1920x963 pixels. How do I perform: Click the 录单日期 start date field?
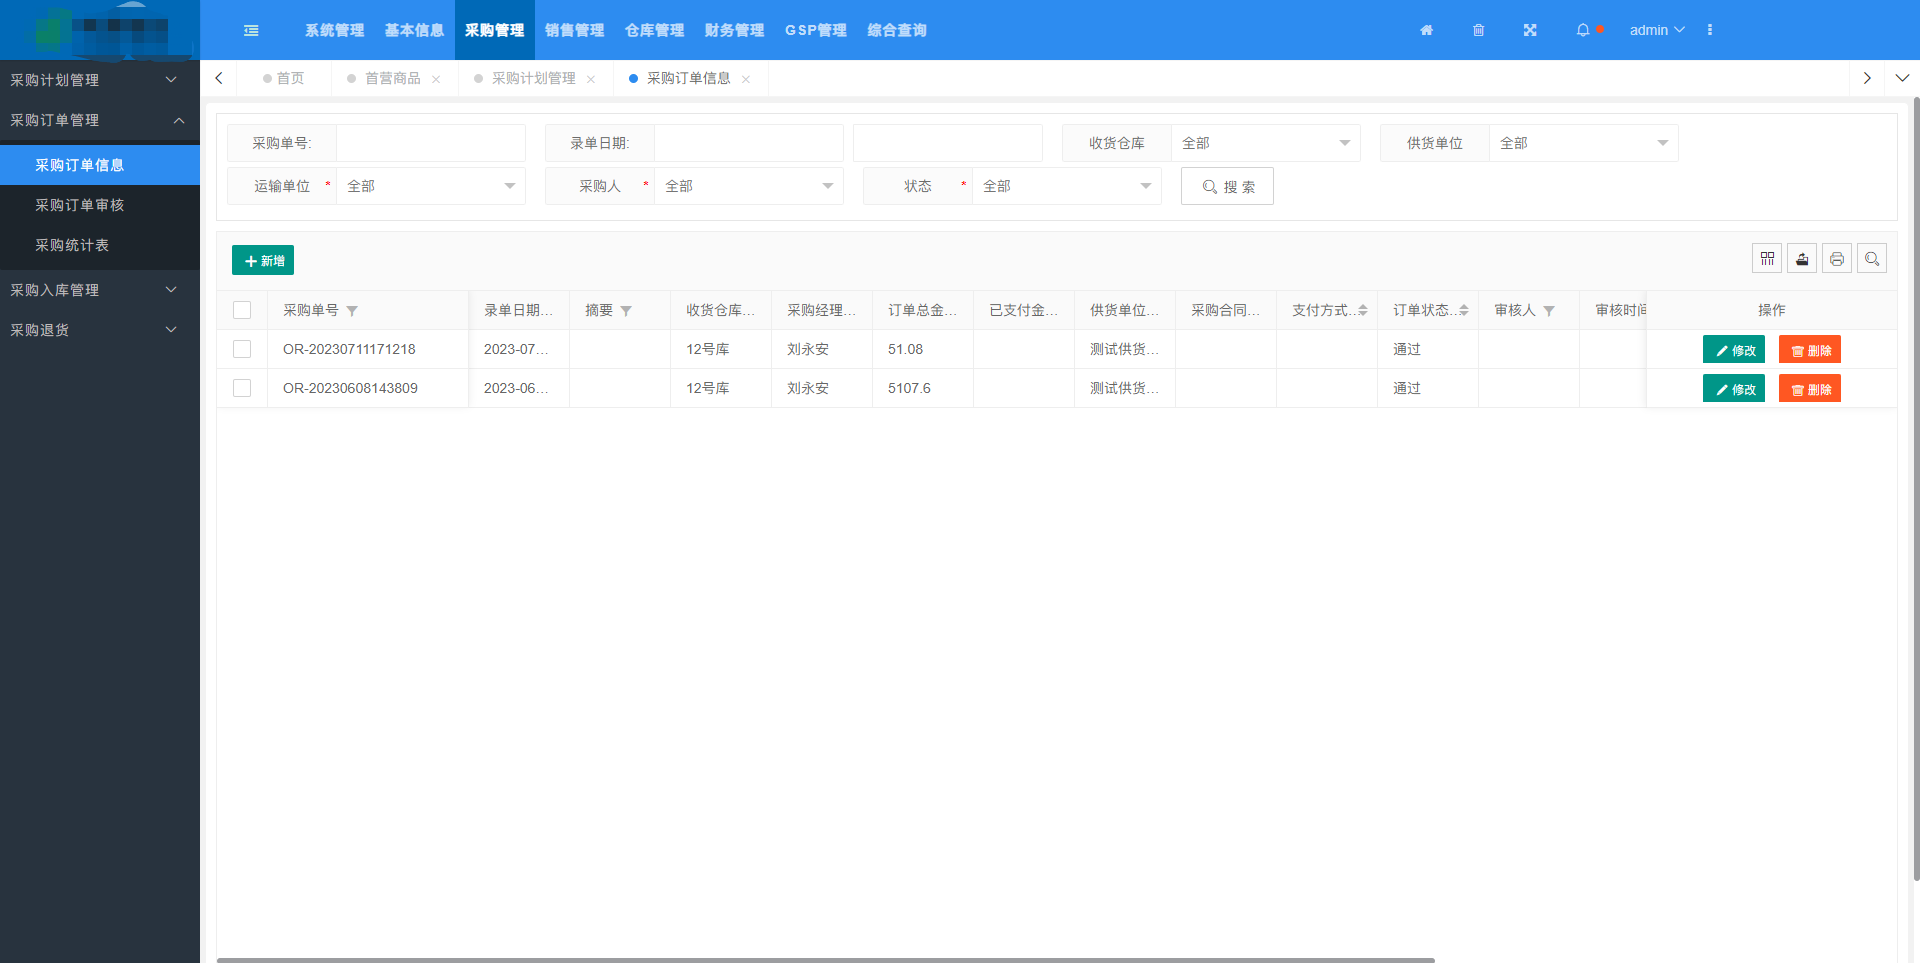coord(749,143)
